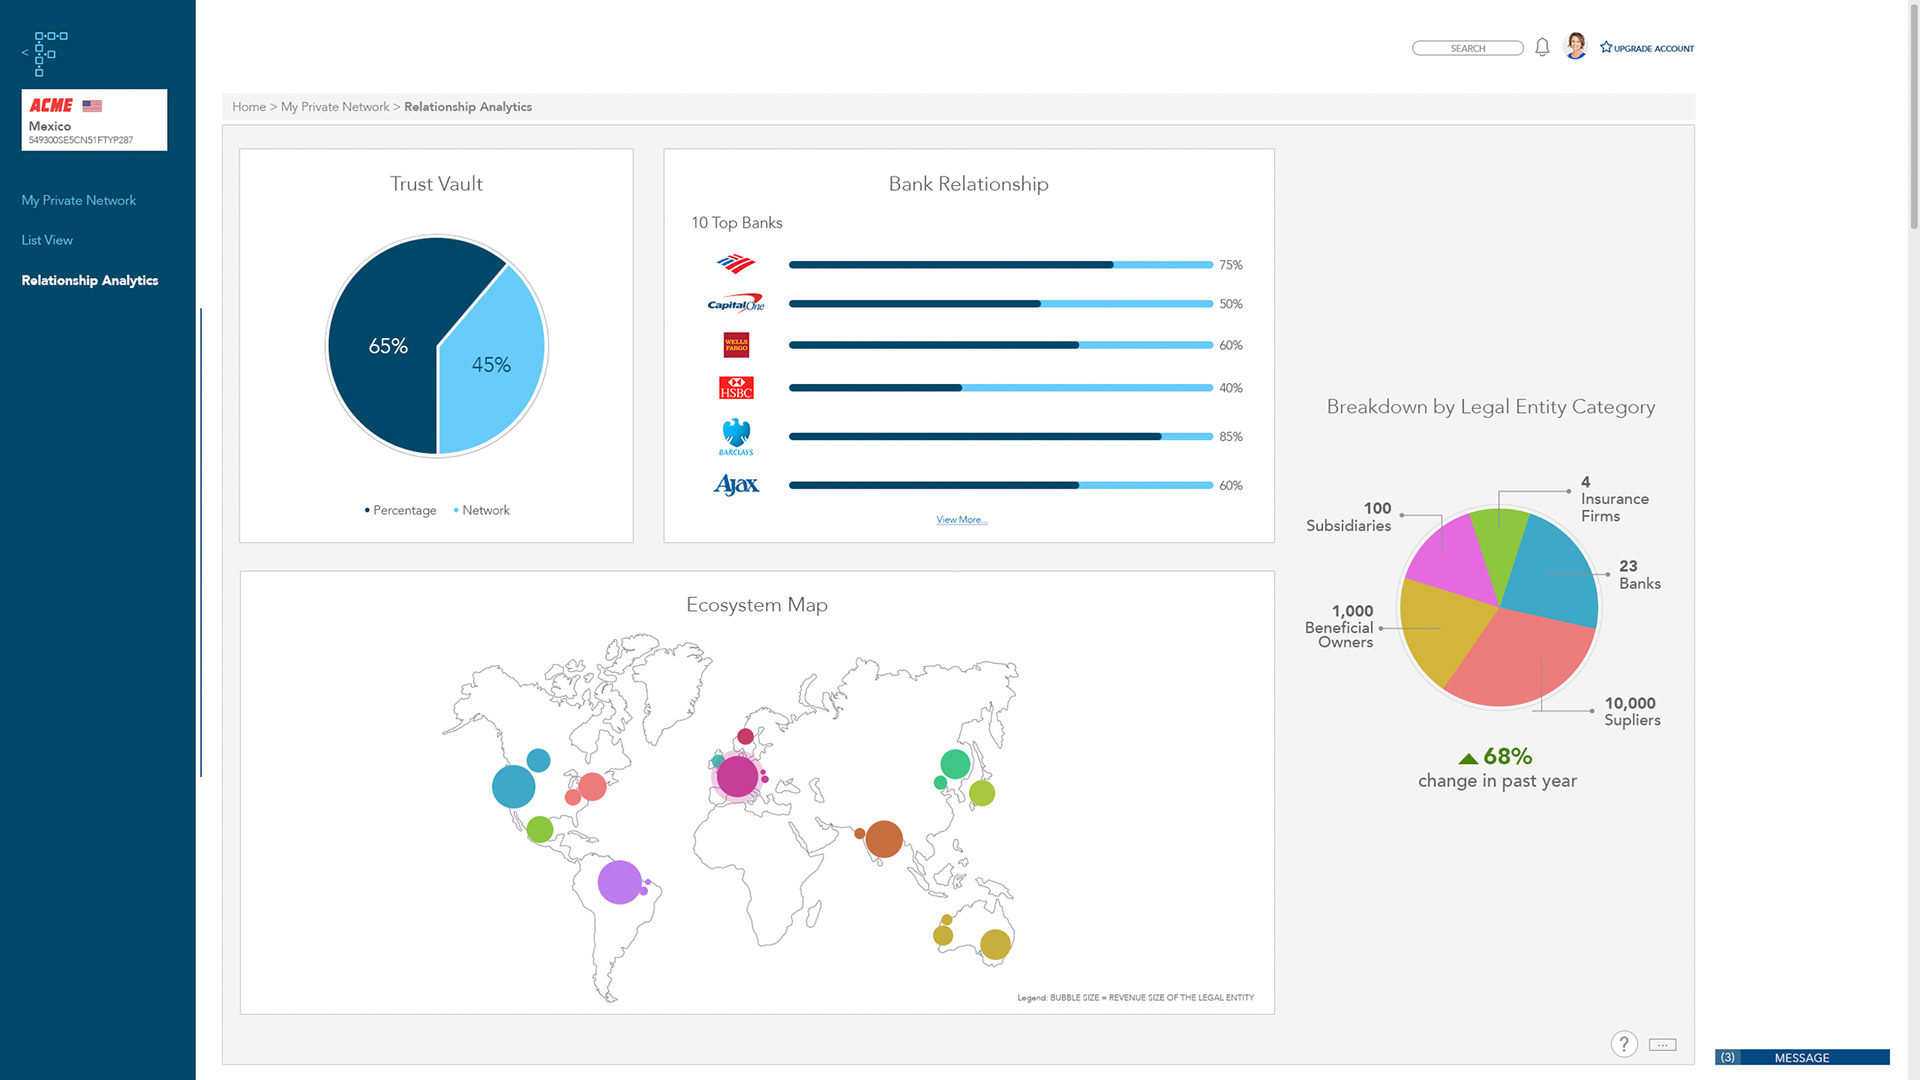The width and height of the screenshot is (1920, 1080).
Task: Toggle the Network legend item
Action: click(482, 510)
